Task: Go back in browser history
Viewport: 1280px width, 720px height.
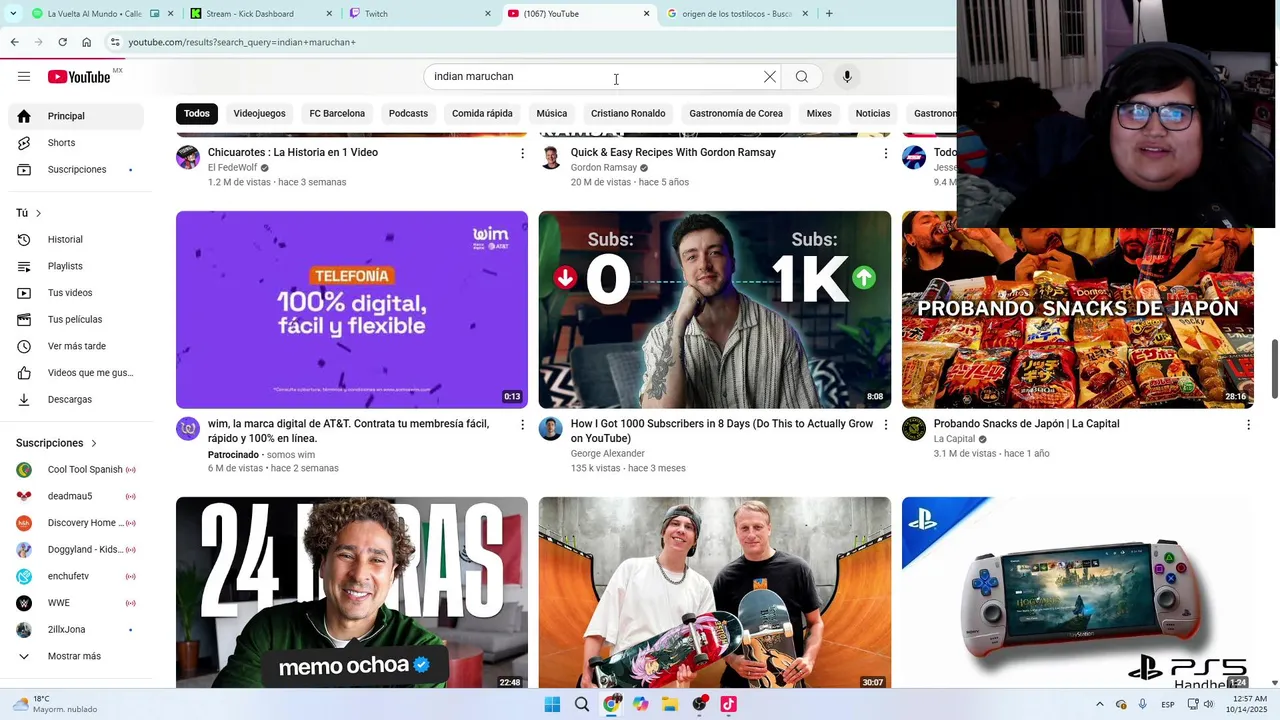Action: click(x=14, y=42)
